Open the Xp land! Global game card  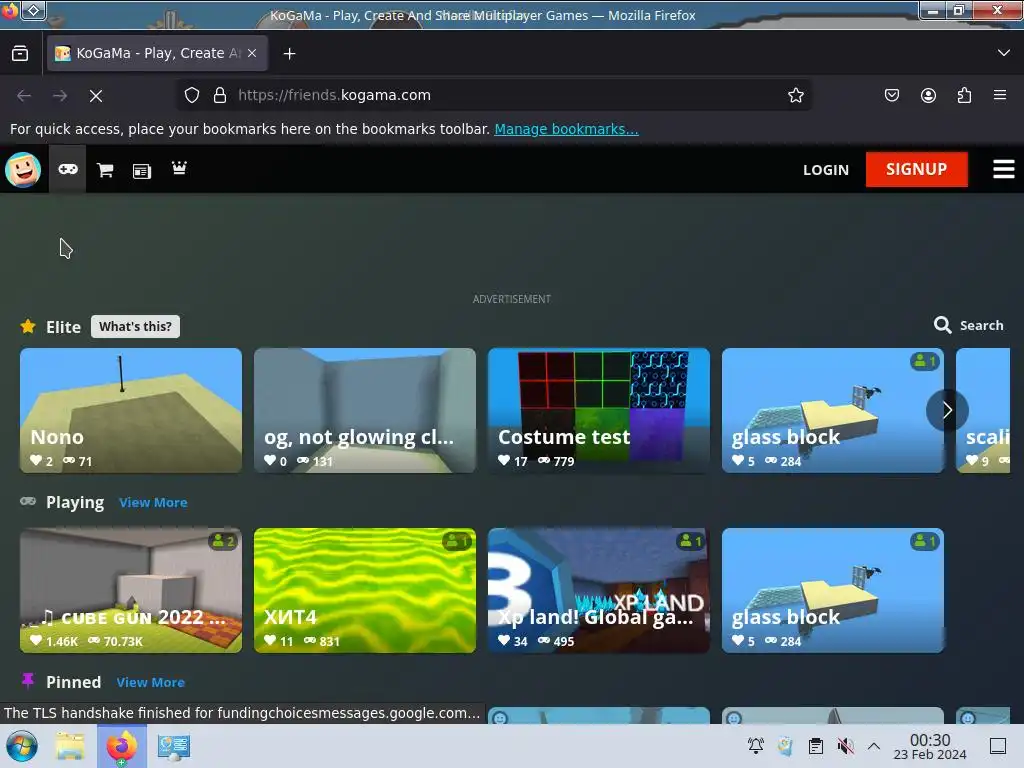pos(598,590)
